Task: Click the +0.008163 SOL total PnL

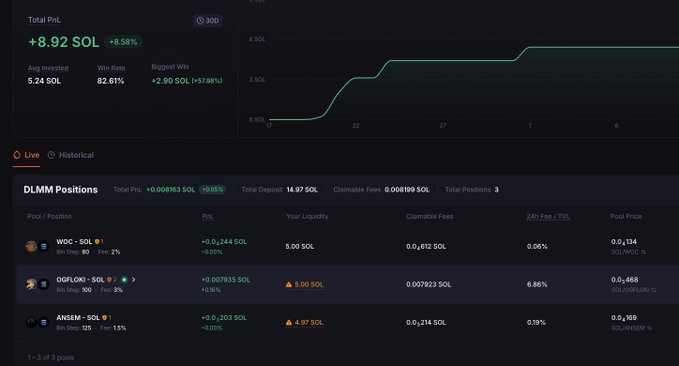Action: [x=171, y=190]
